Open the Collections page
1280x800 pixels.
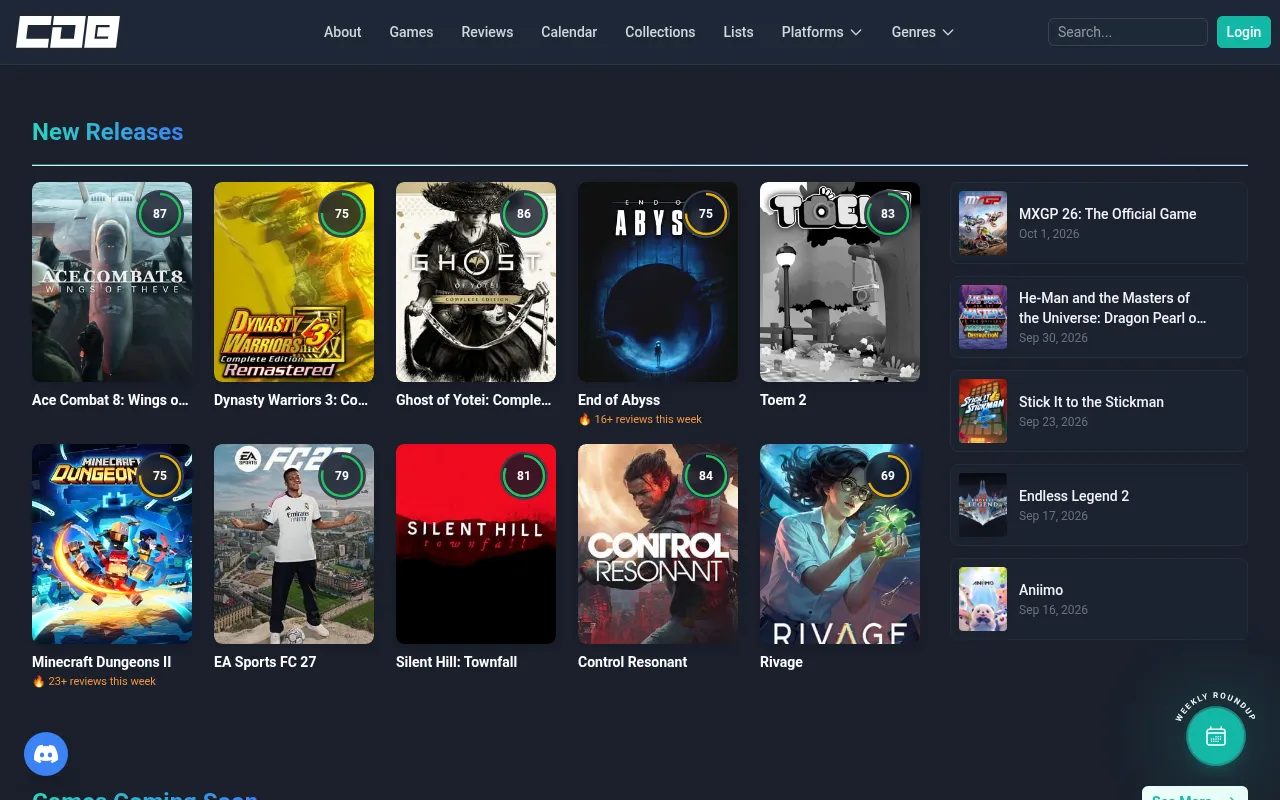coord(660,32)
